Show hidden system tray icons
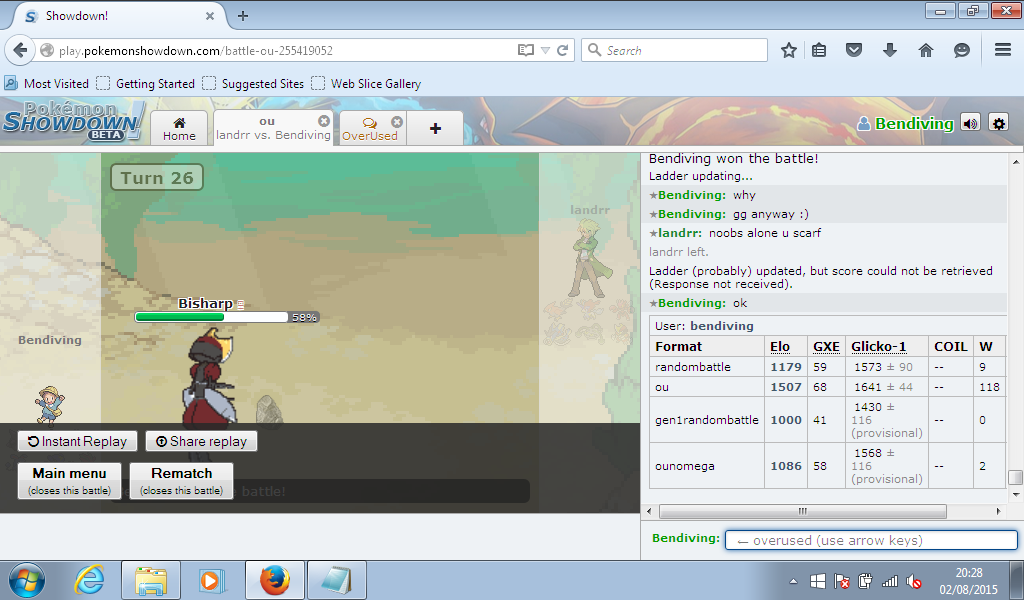 pyautogui.click(x=793, y=581)
